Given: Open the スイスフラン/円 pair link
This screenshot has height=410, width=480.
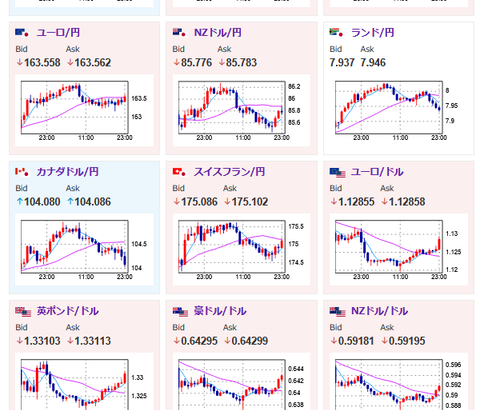Looking at the screenshot, I should pos(229,172).
